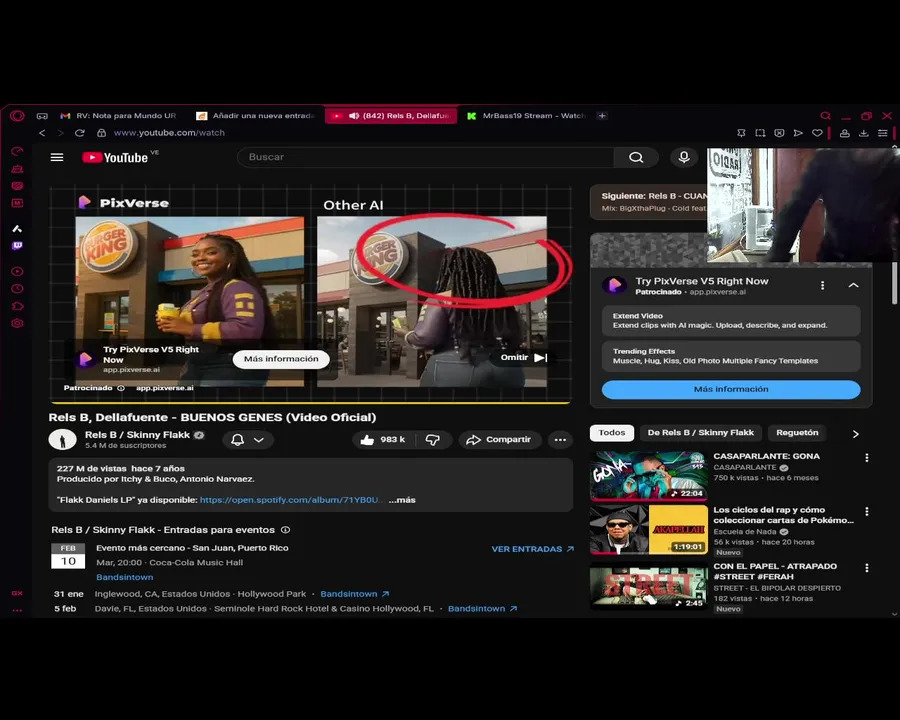Open Bandsintown link for Inglewood event
This screenshot has height=720, width=900.
point(354,594)
